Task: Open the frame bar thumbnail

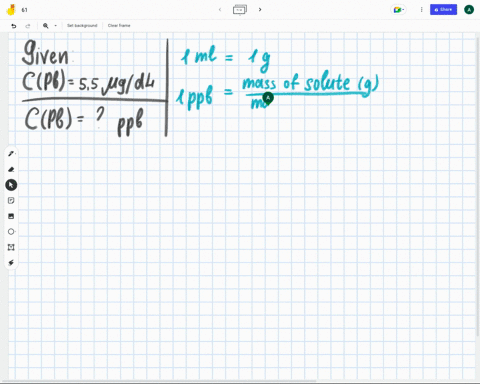Action: [x=240, y=10]
